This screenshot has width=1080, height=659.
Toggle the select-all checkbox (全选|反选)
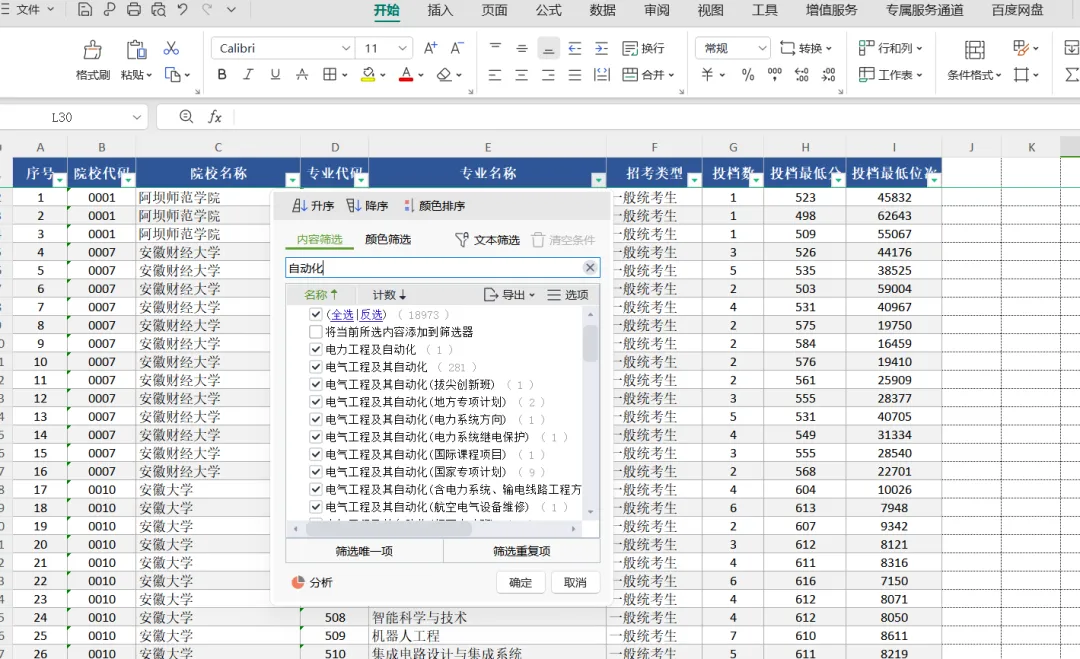click(x=315, y=314)
